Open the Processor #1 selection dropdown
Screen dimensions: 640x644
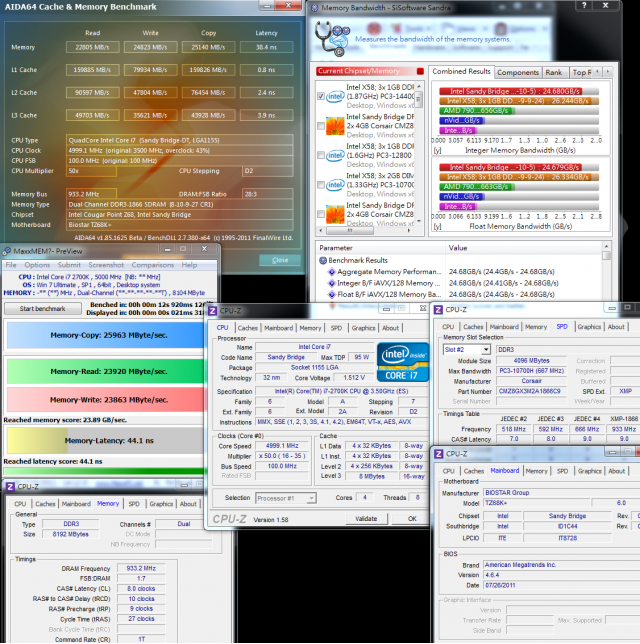(x=311, y=498)
